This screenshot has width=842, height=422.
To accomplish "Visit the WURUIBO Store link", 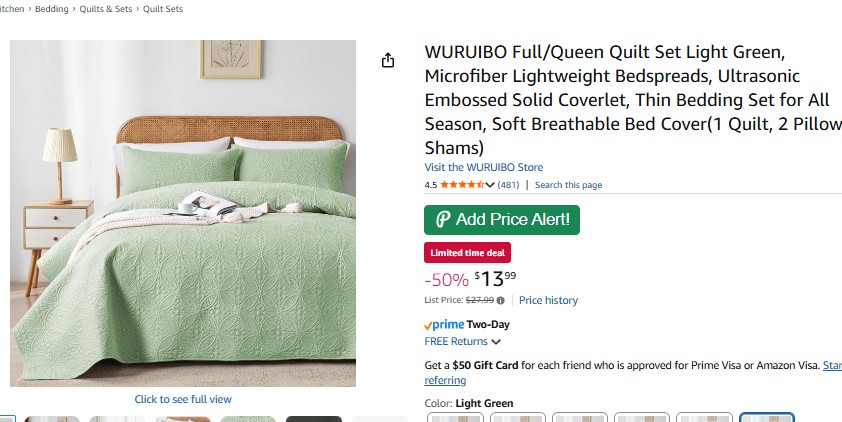I will point(484,167).
